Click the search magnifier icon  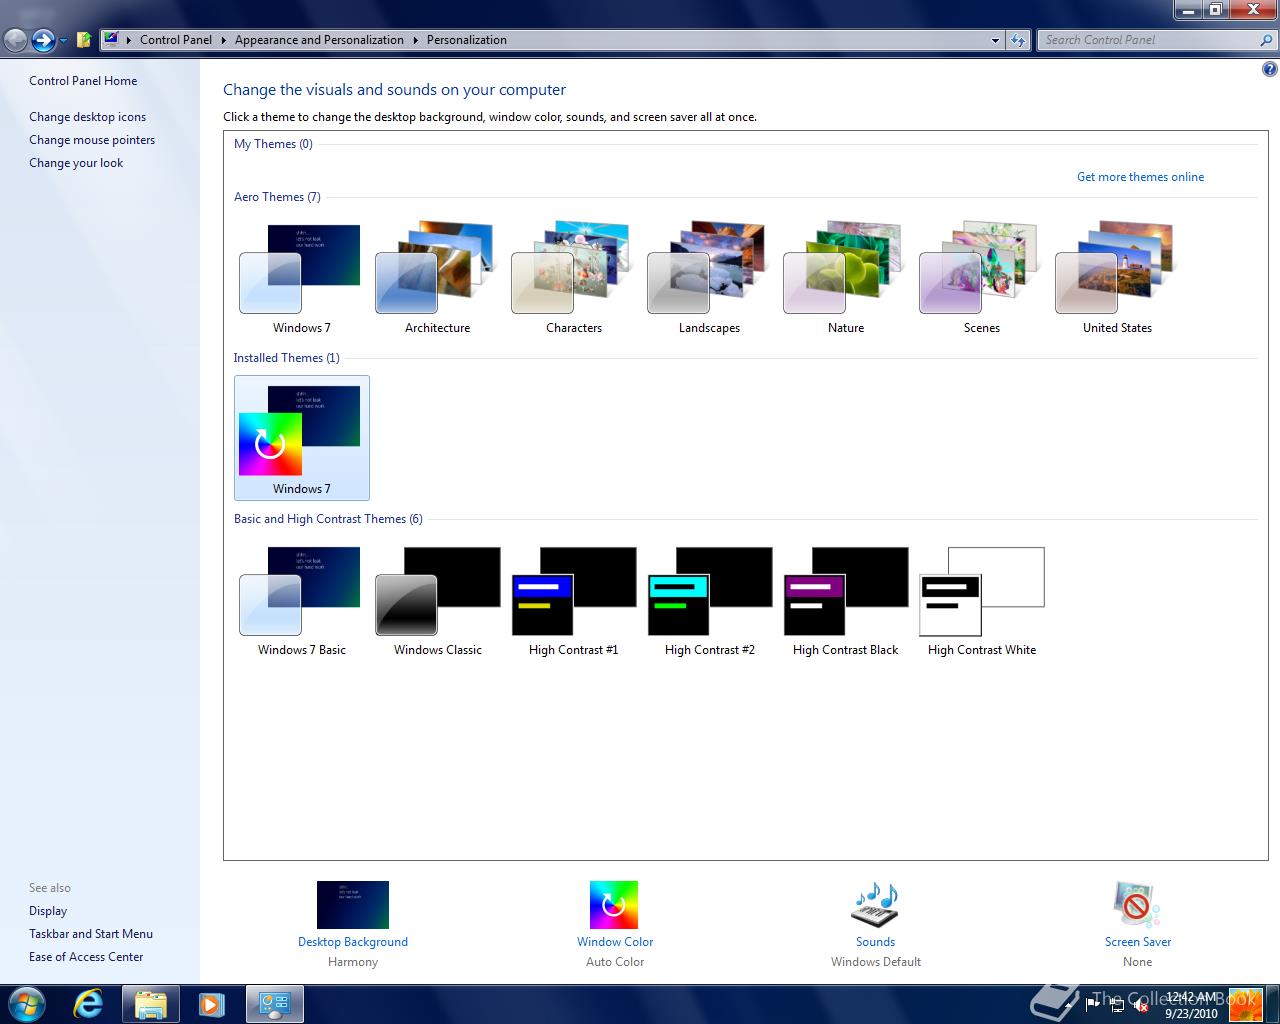(1267, 40)
